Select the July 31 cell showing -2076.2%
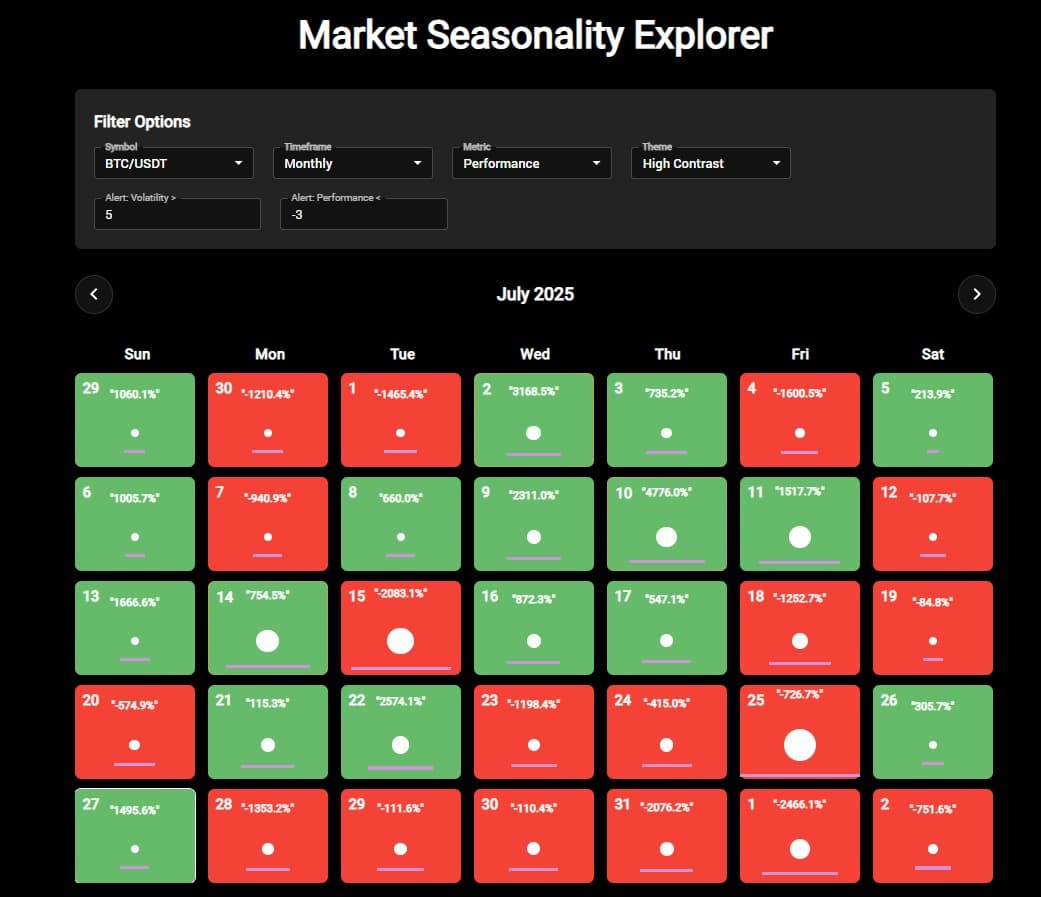This screenshot has height=897, width=1041. point(667,836)
